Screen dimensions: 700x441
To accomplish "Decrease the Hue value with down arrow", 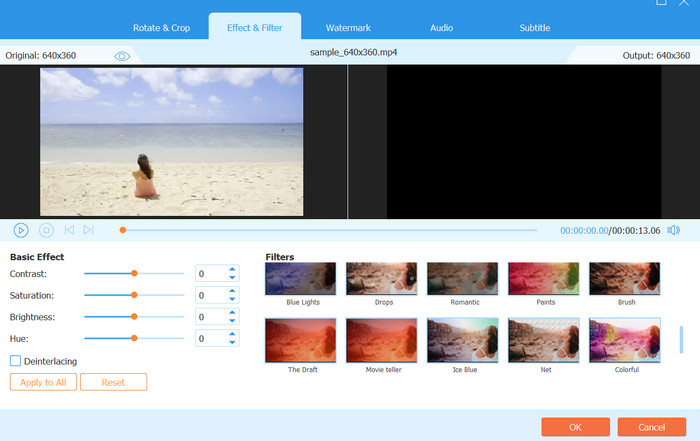I will pos(232,342).
